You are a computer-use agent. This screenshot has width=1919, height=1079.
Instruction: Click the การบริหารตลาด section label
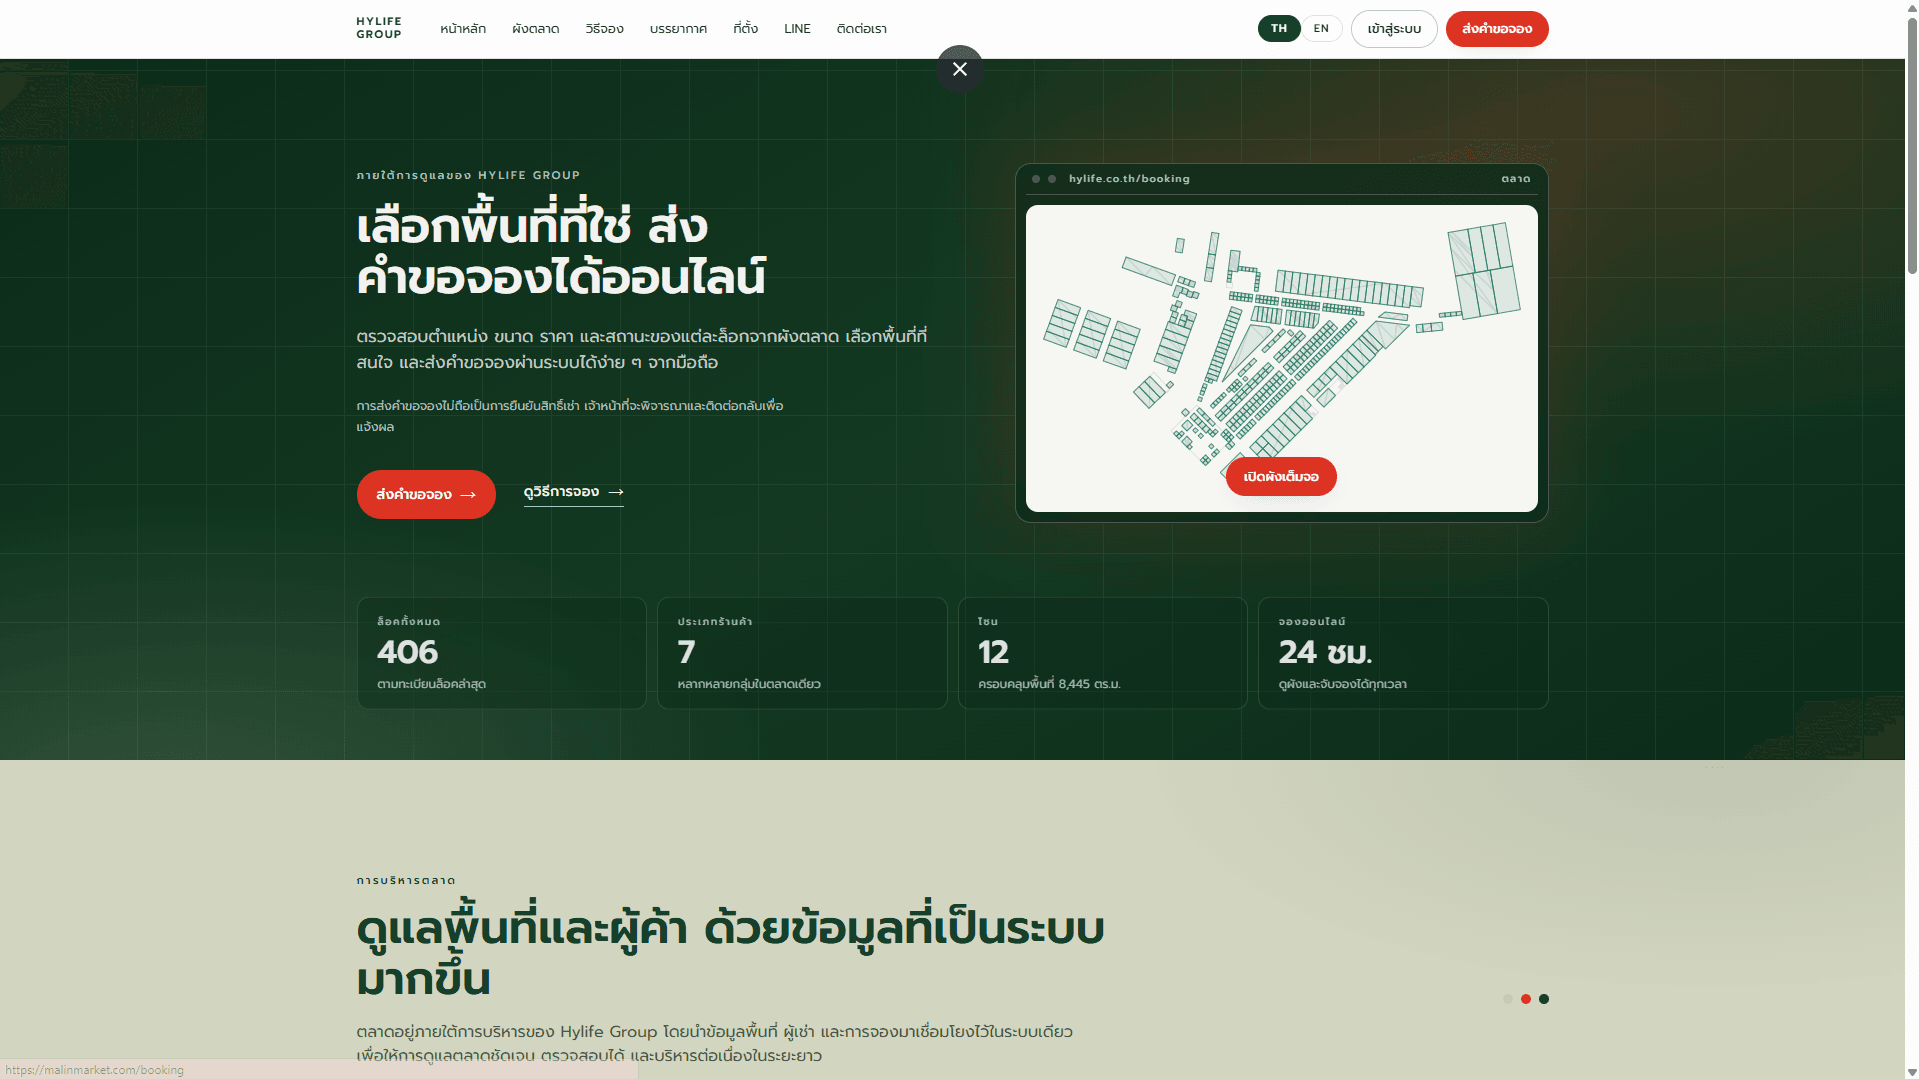406,881
